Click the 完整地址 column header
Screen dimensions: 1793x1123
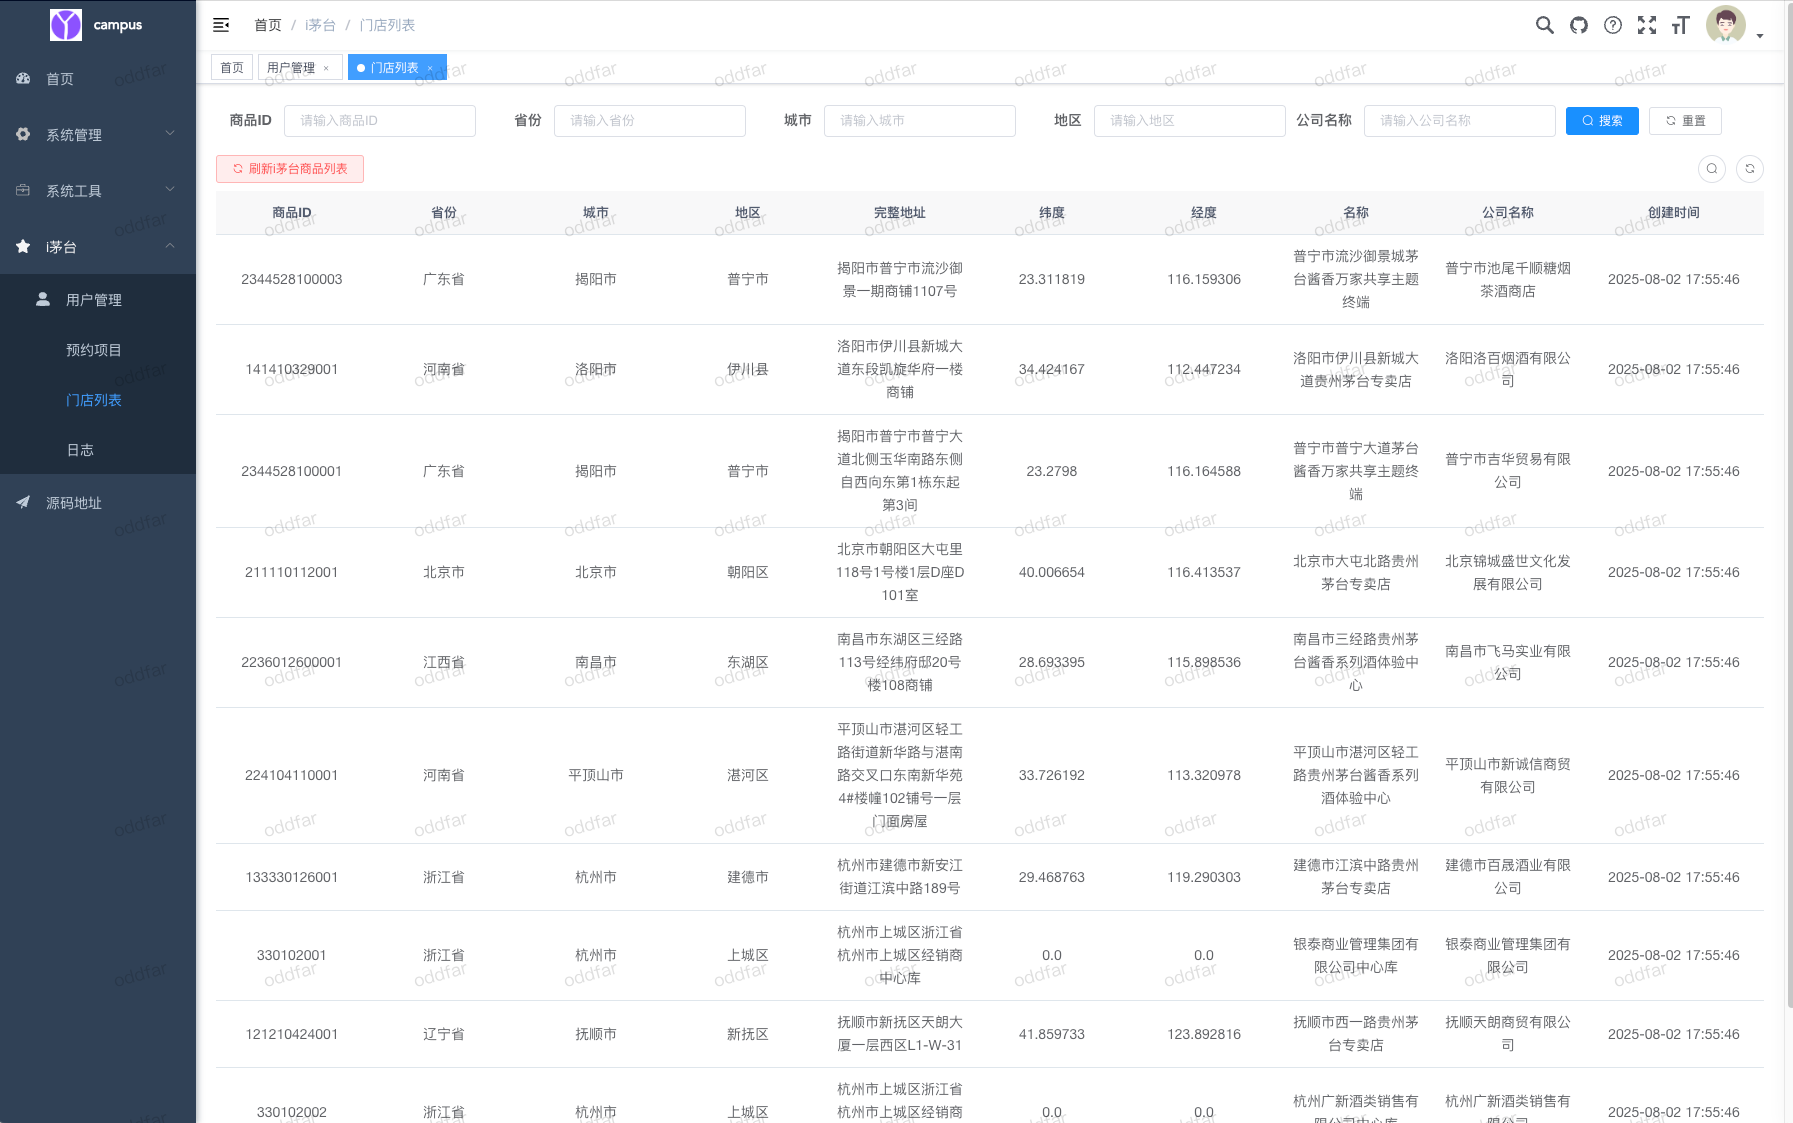900,213
